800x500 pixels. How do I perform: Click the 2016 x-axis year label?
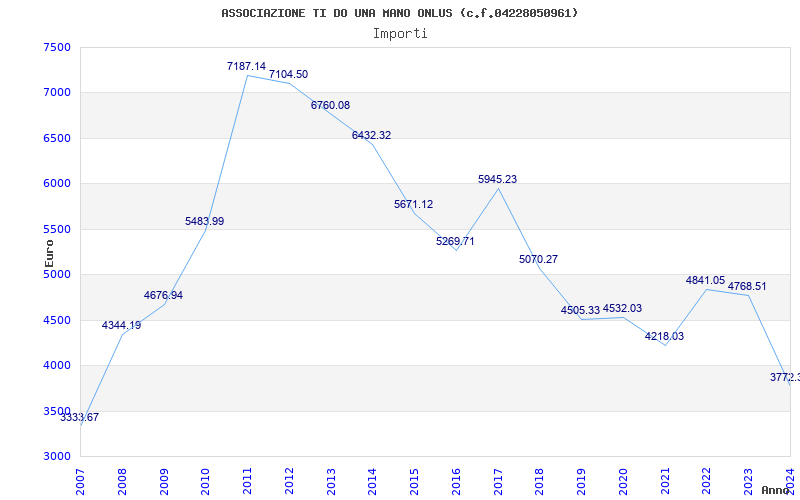[456, 482]
